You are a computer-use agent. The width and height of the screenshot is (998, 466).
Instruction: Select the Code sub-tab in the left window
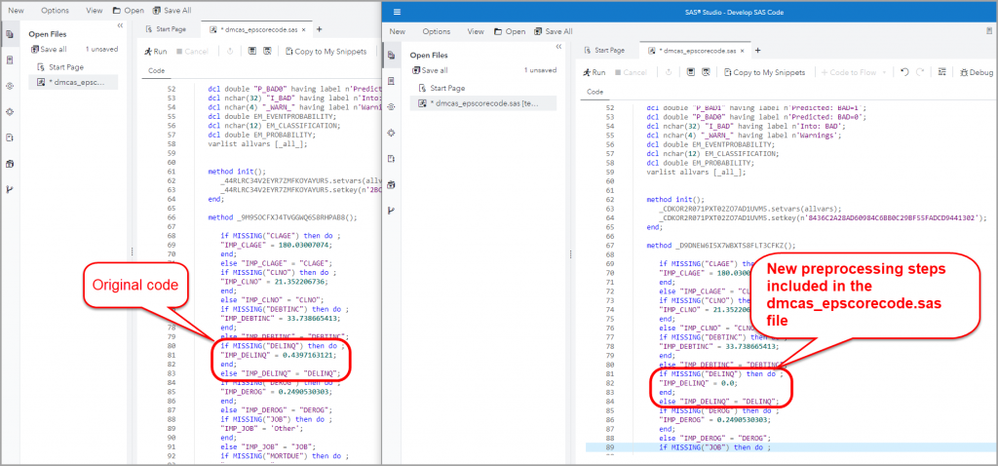click(157, 71)
